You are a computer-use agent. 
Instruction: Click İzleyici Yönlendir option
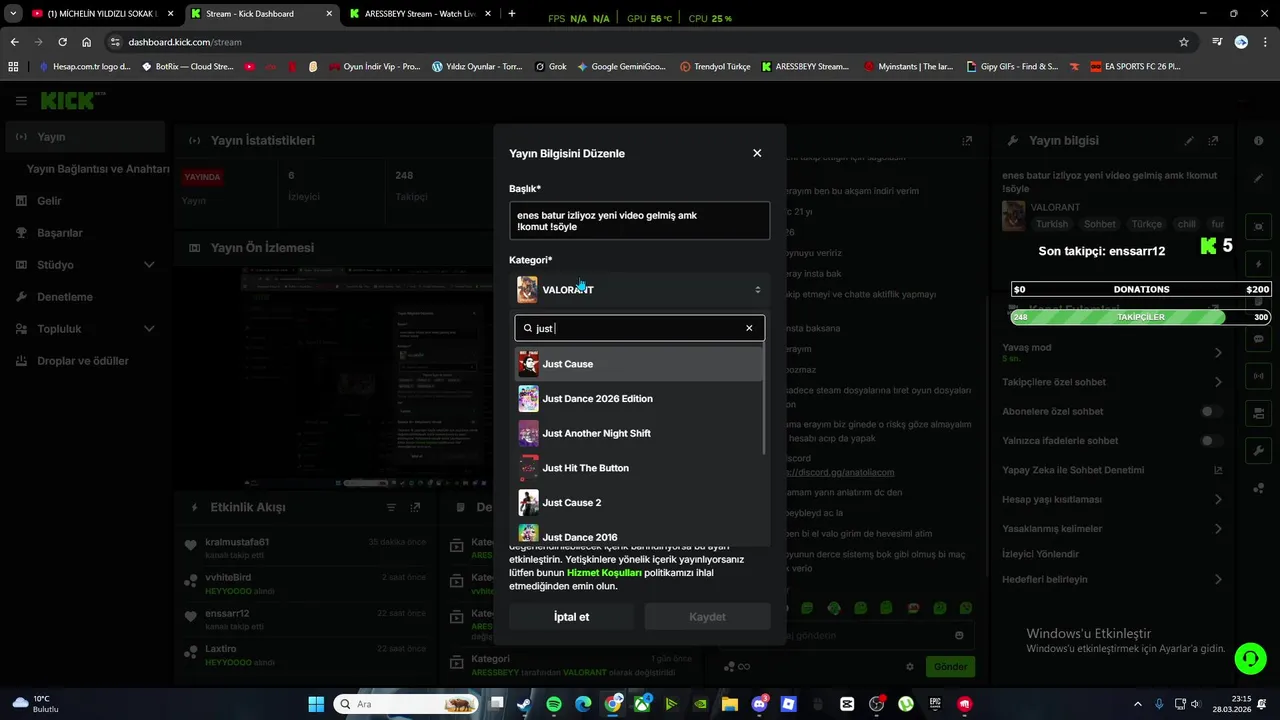(x=1040, y=554)
